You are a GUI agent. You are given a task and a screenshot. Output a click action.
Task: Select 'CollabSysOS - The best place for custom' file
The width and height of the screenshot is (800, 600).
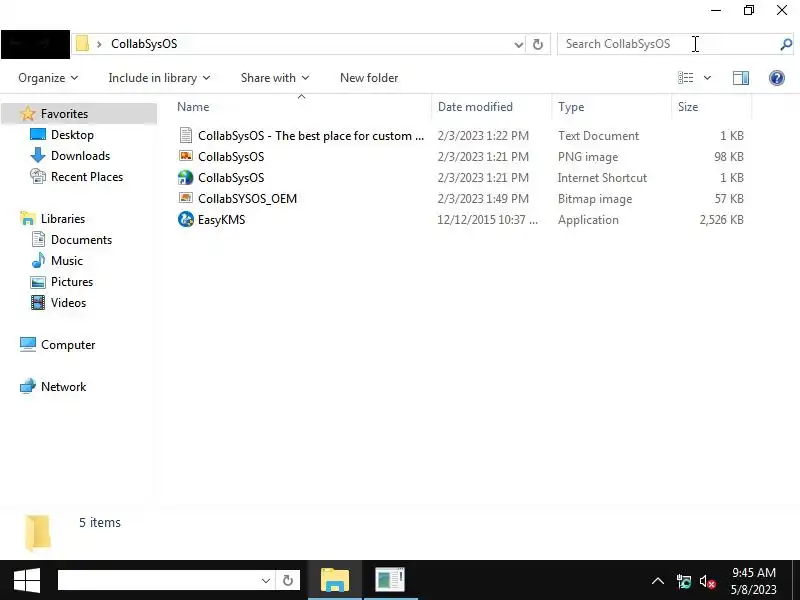click(x=311, y=136)
